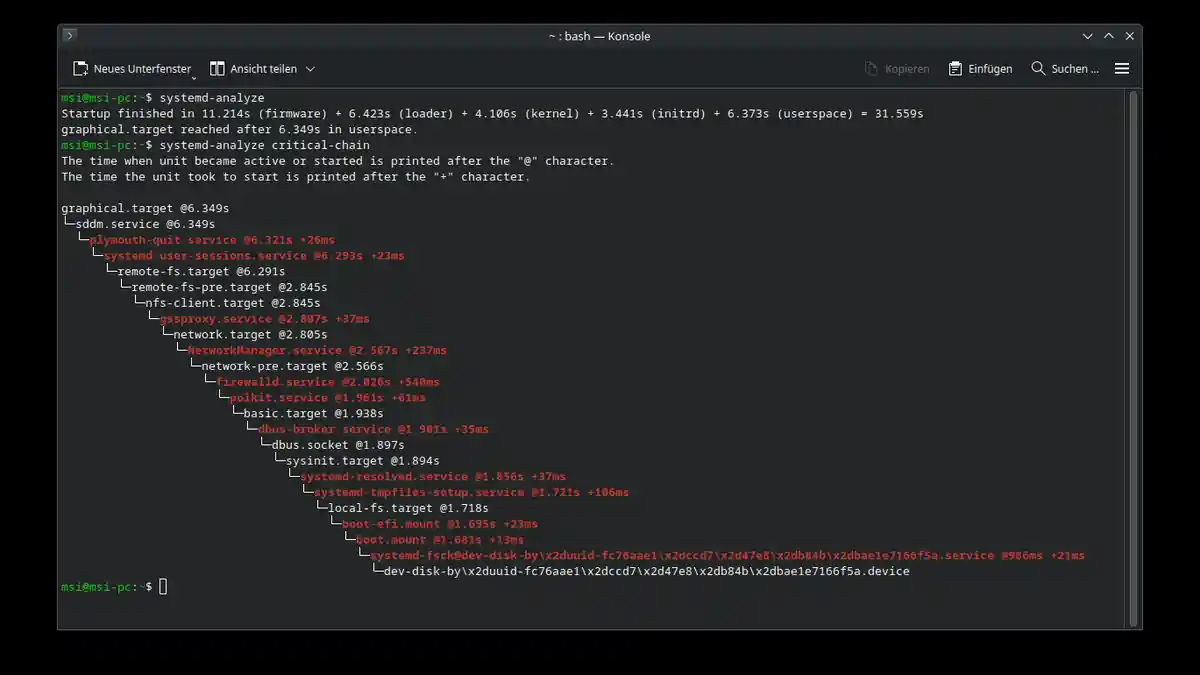Click the cursor at the last shell prompt

click(x=163, y=587)
